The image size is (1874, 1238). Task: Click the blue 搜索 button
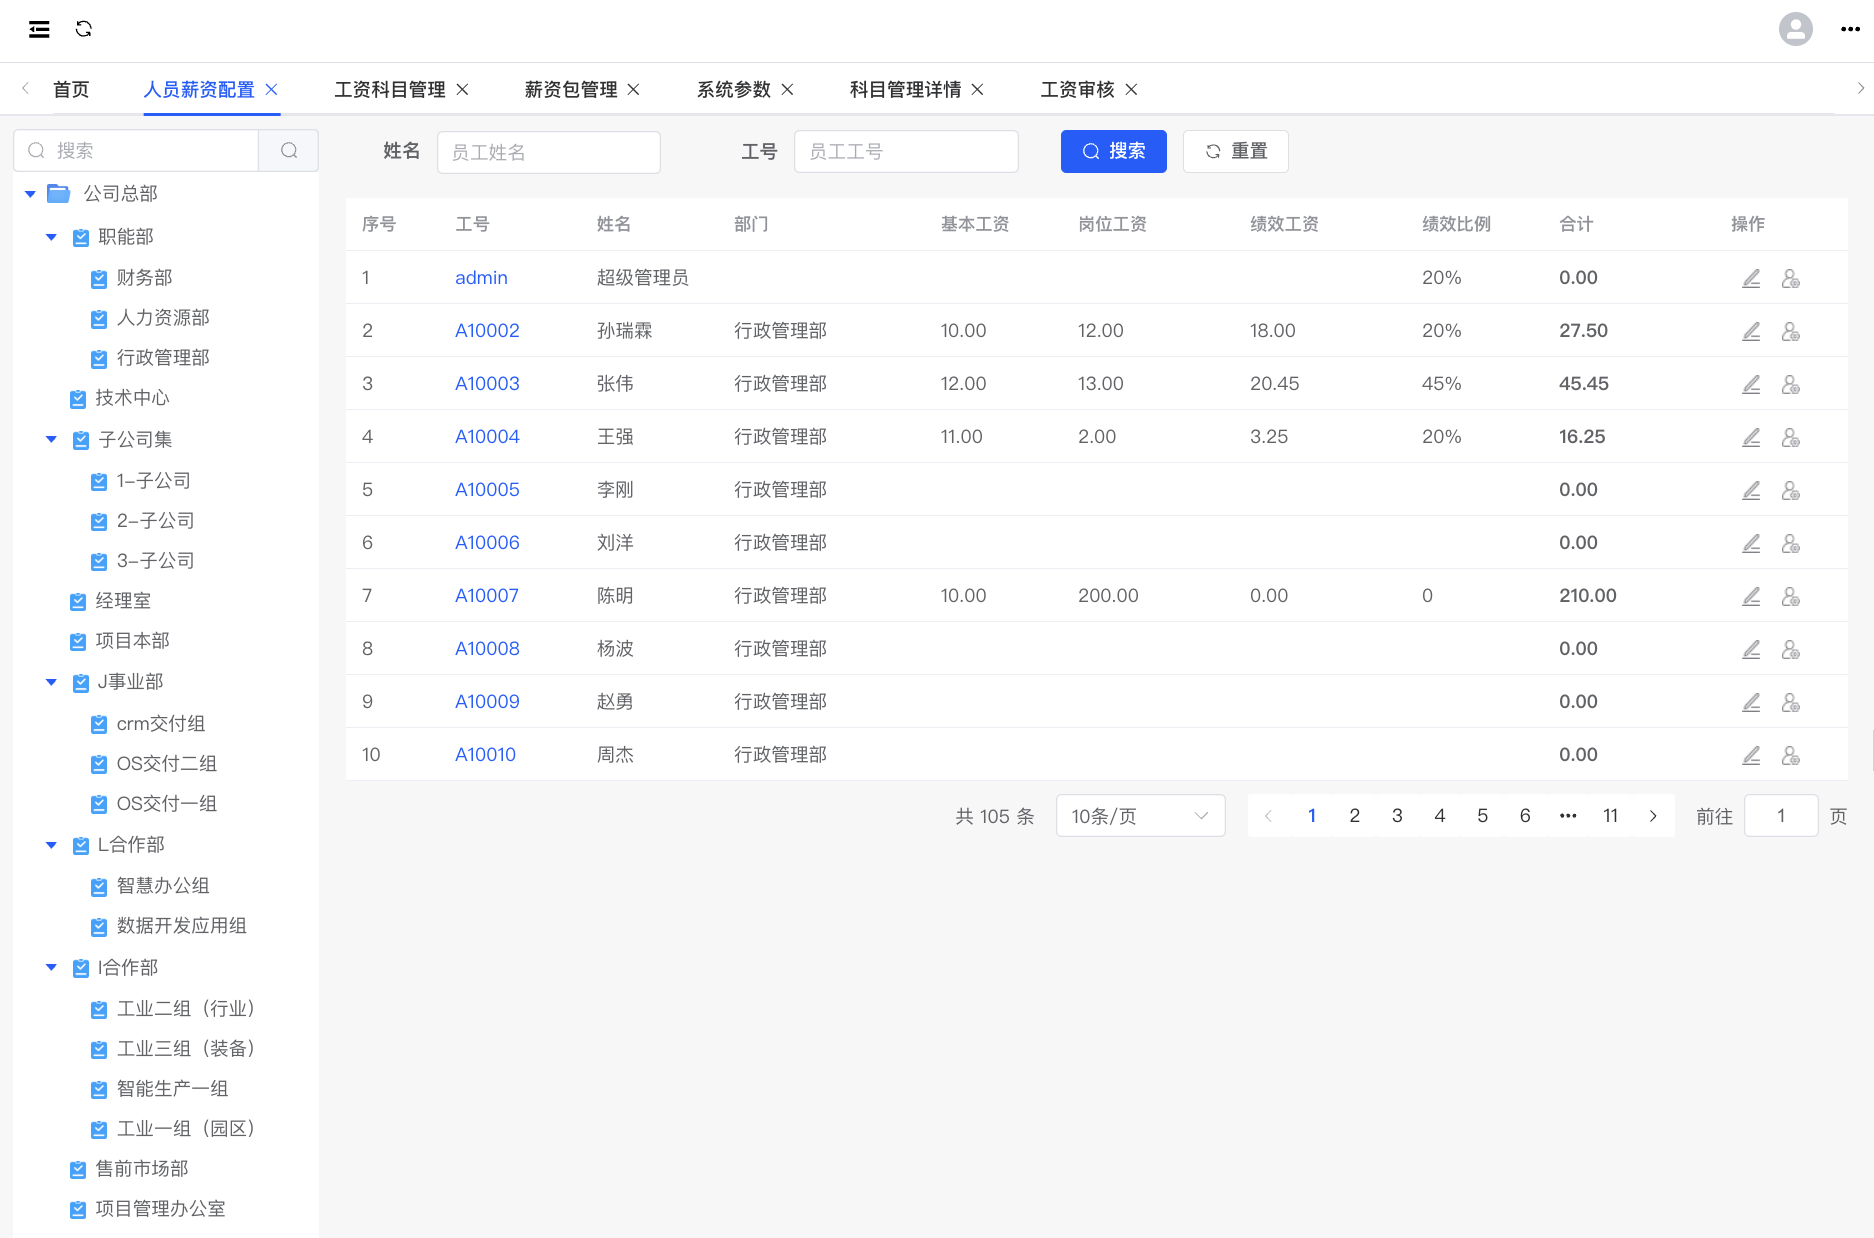click(x=1113, y=151)
